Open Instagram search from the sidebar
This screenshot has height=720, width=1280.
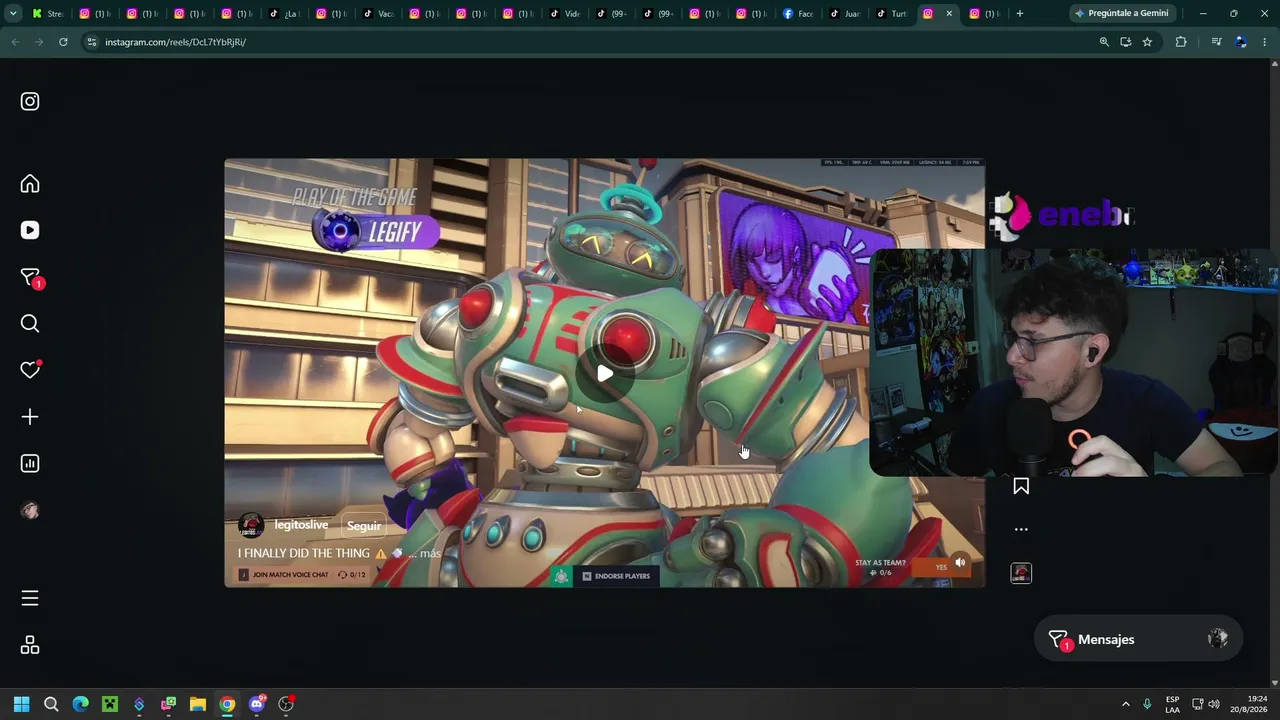30,323
